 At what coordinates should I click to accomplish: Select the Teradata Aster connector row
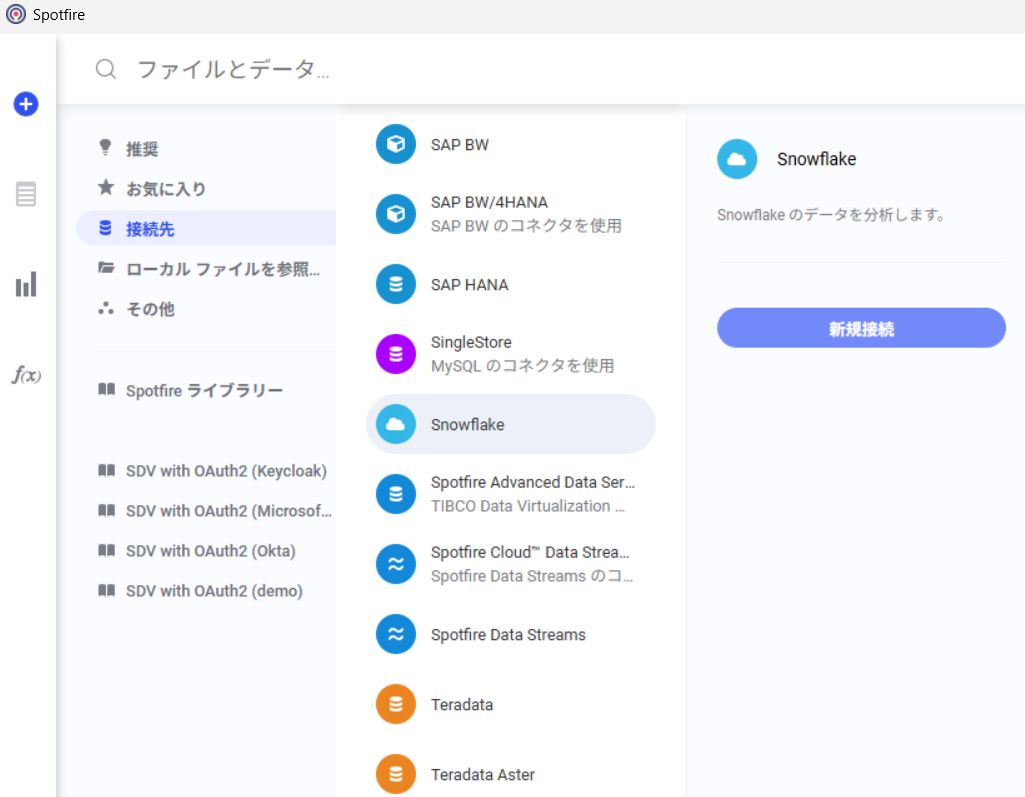click(511, 774)
